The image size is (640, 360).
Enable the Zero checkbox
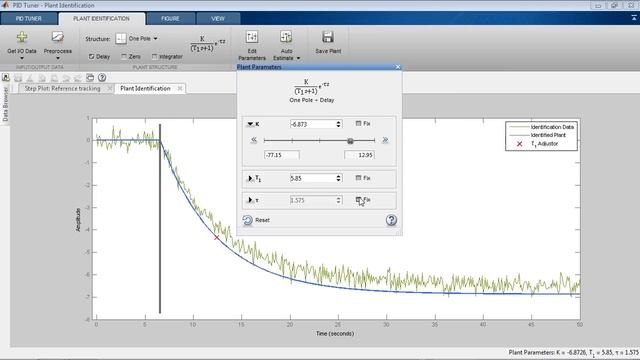click(x=124, y=56)
